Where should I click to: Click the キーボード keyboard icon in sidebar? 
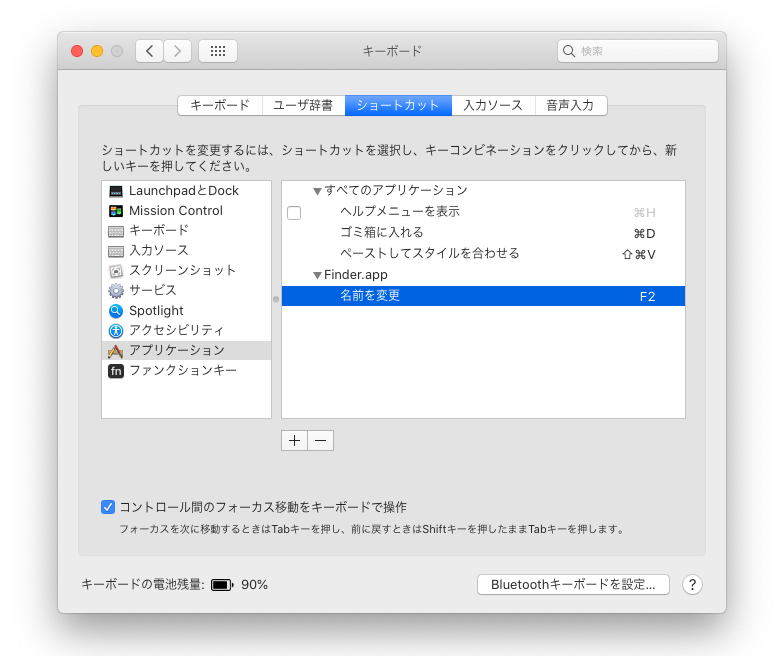116,231
